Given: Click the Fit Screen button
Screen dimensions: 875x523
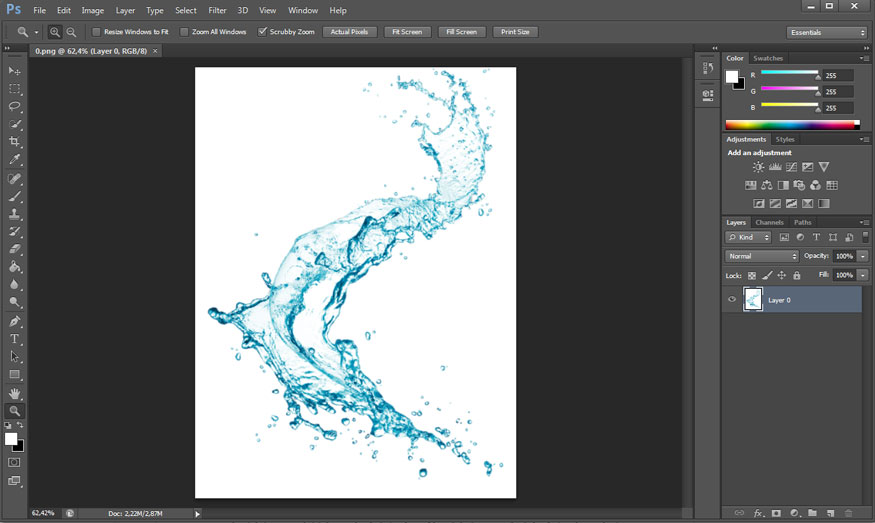Looking at the screenshot, I should point(407,32).
